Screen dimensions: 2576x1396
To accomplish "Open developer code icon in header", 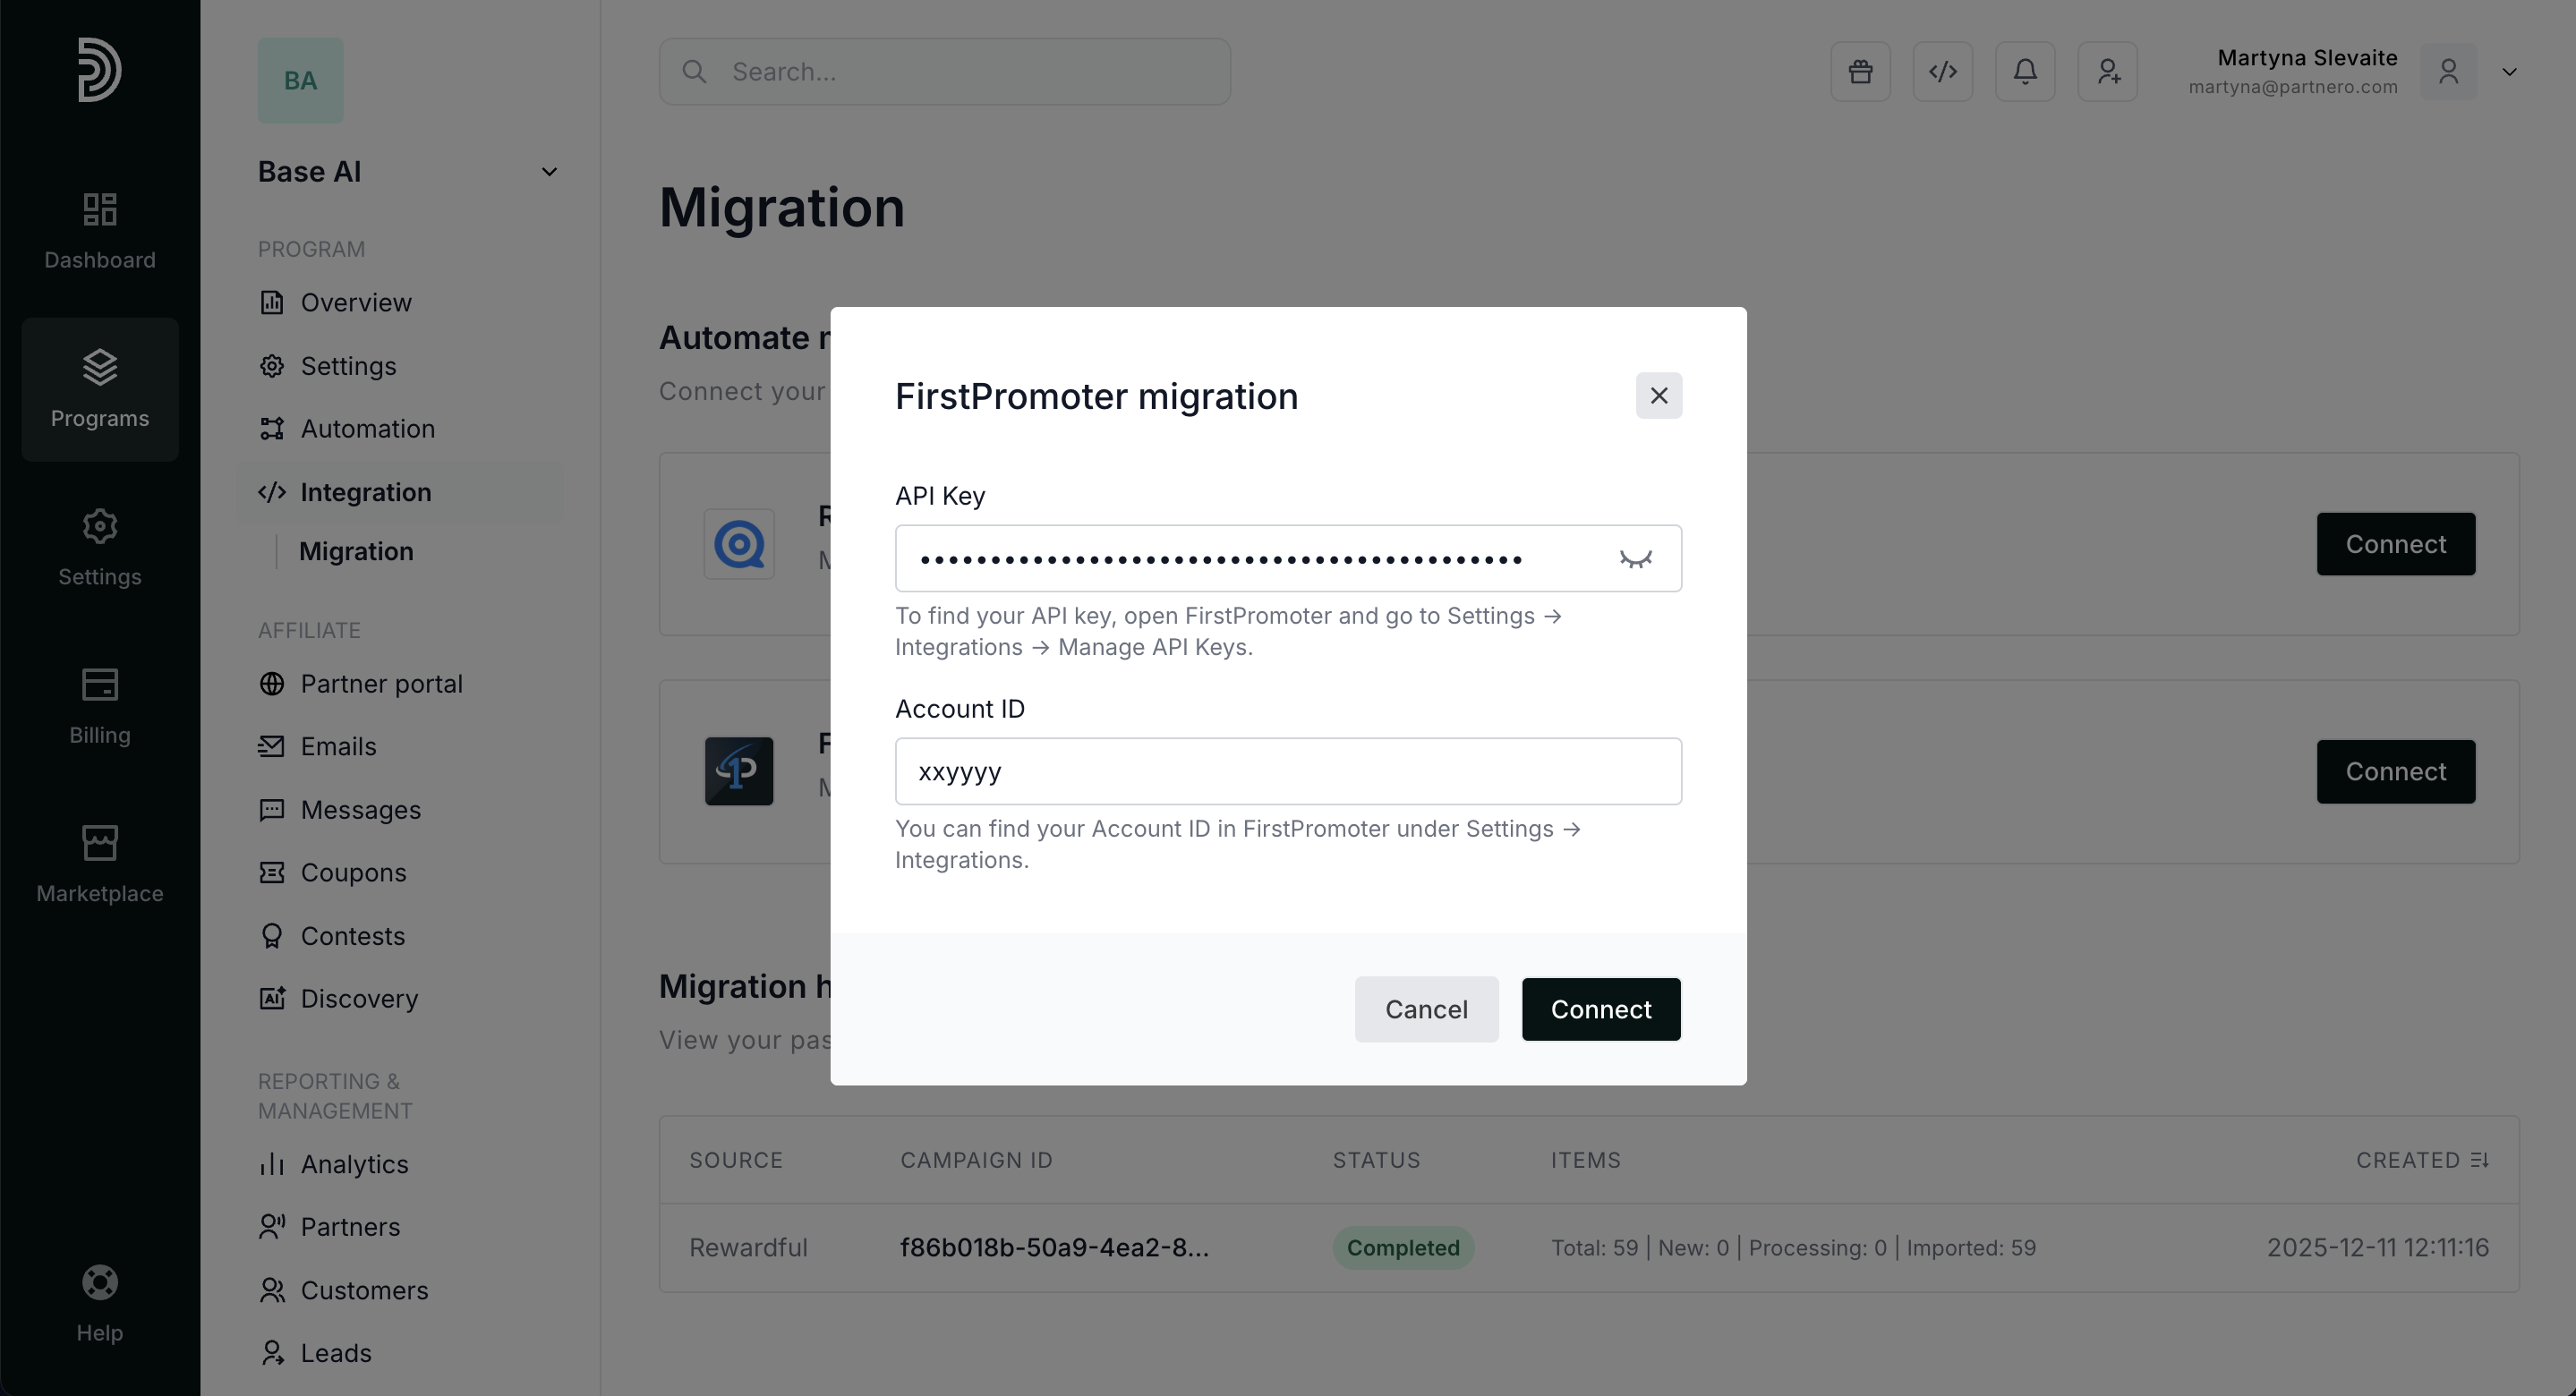I will 1942,72.
